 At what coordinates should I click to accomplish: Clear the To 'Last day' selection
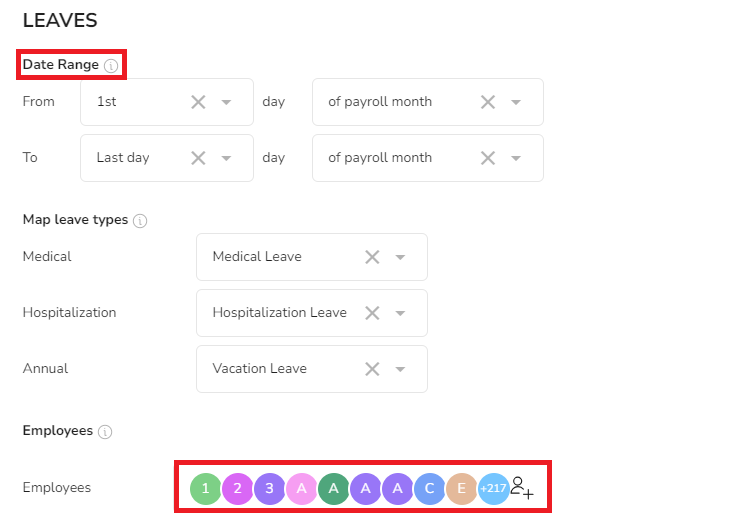coord(198,158)
